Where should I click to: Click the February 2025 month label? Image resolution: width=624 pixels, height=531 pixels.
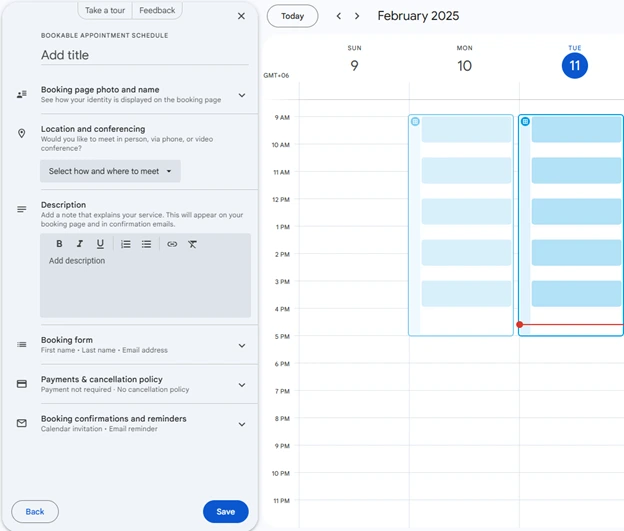[x=418, y=16]
